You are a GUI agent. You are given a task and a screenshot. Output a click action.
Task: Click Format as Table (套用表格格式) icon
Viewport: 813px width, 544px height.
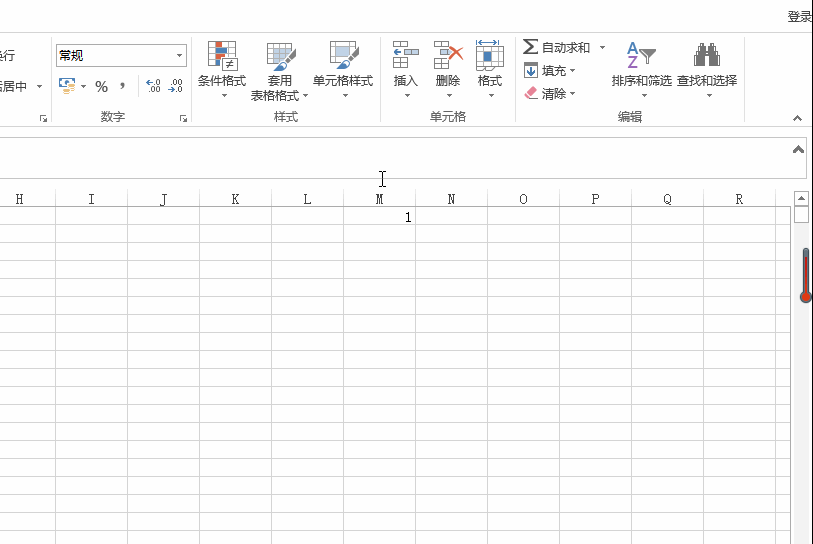tap(281, 57)
